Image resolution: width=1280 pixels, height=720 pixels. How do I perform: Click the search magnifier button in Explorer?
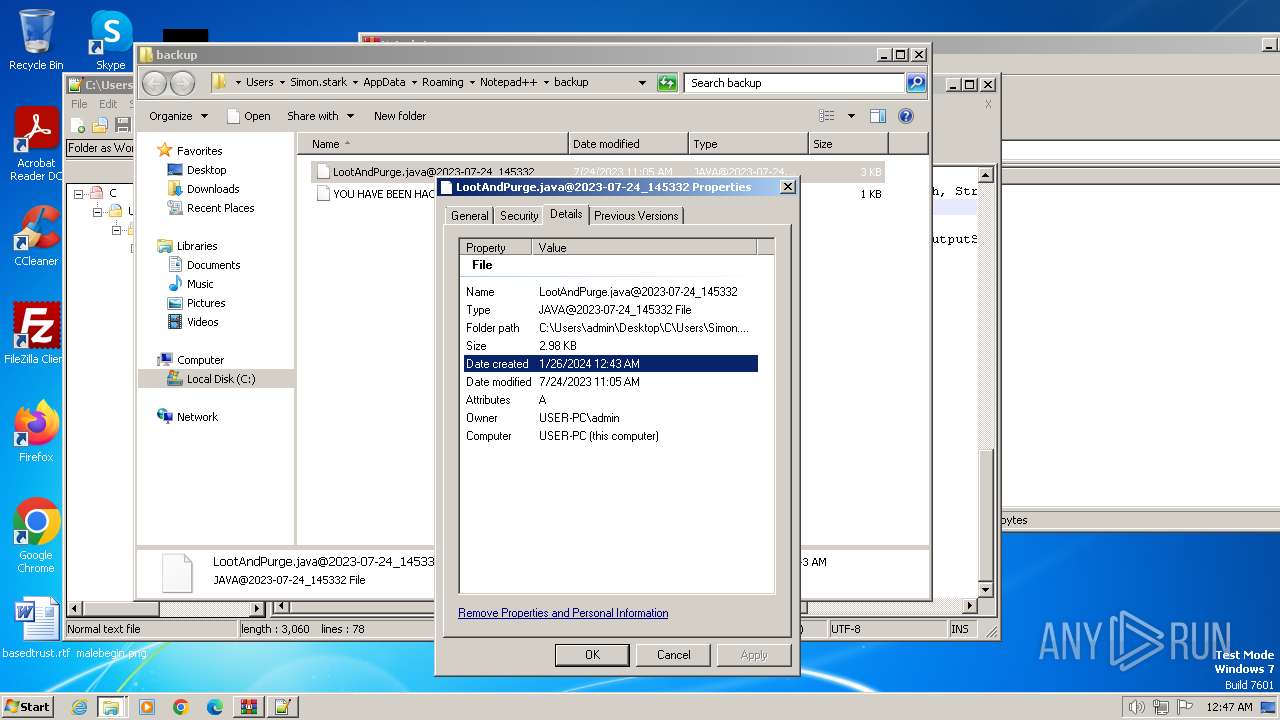click(916, 83)
